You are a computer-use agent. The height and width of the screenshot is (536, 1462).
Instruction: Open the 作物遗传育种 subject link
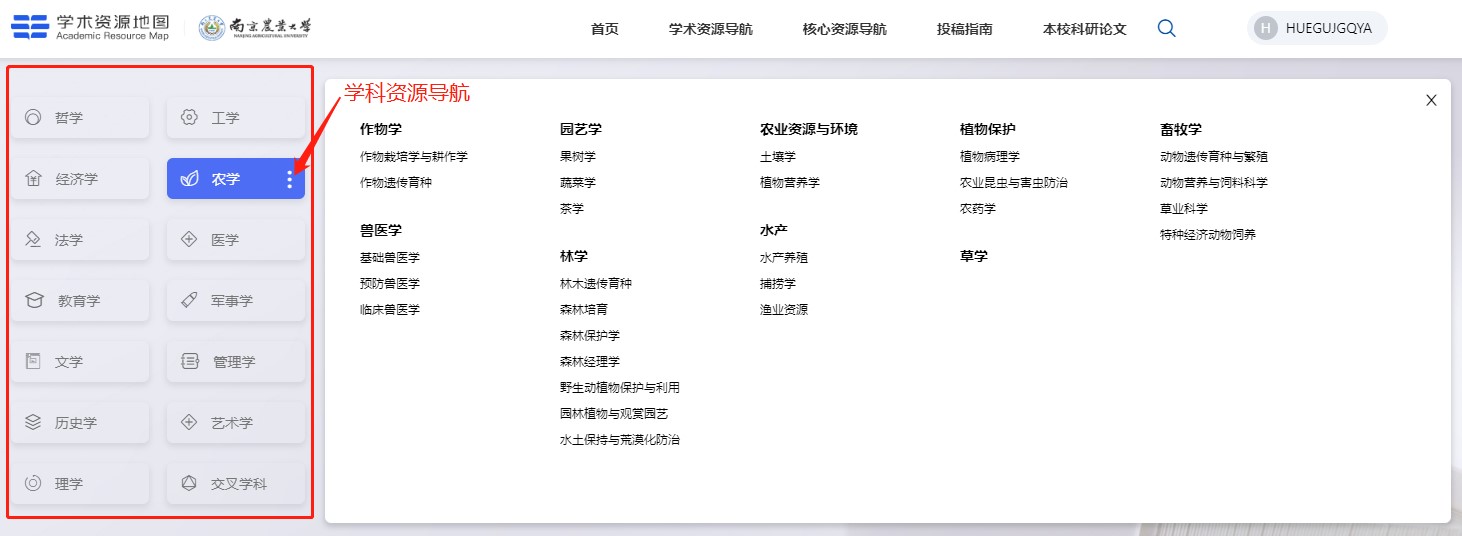396,183
